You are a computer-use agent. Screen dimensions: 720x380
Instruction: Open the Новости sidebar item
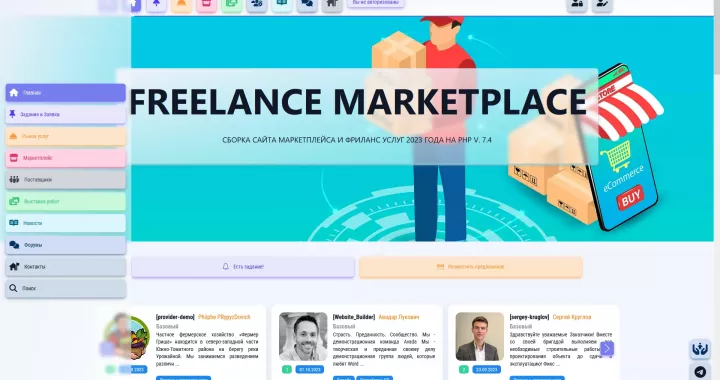click(x=65, y=223)
